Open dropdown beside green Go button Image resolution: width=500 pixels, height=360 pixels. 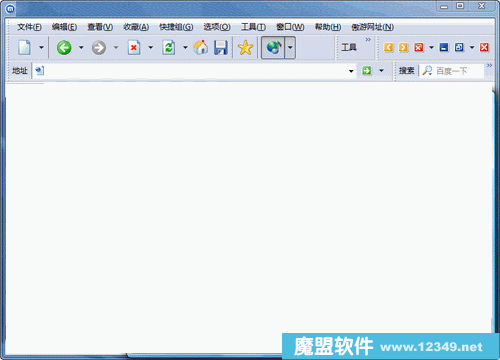(381, 71)
